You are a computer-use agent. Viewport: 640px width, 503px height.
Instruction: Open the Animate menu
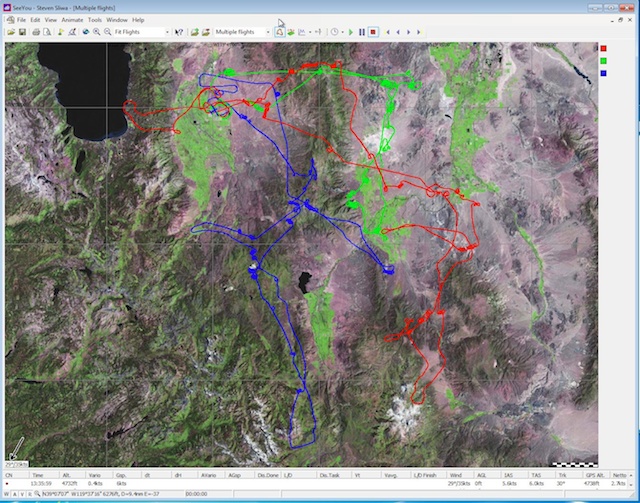click(x=73, y=20)
